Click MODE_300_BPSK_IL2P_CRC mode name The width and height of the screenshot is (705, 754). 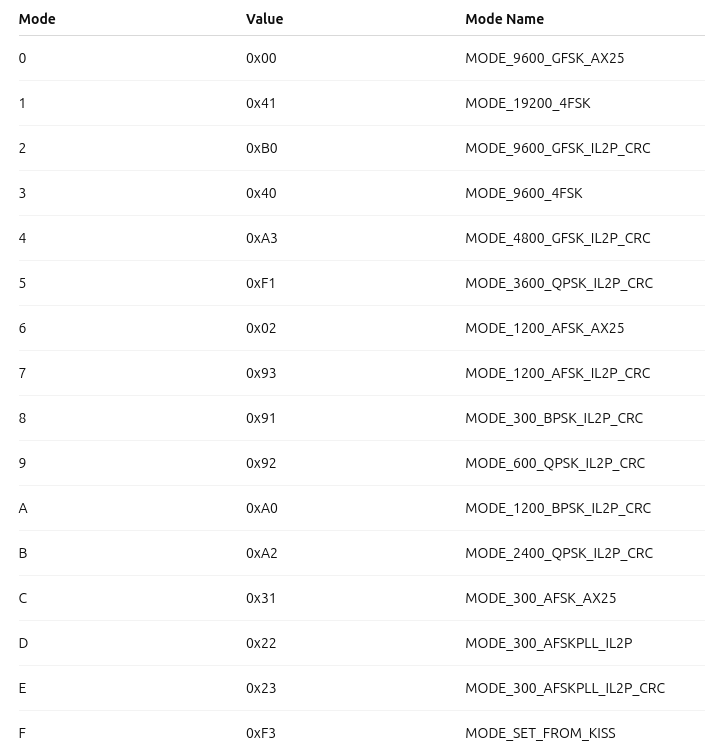(554, 418)
